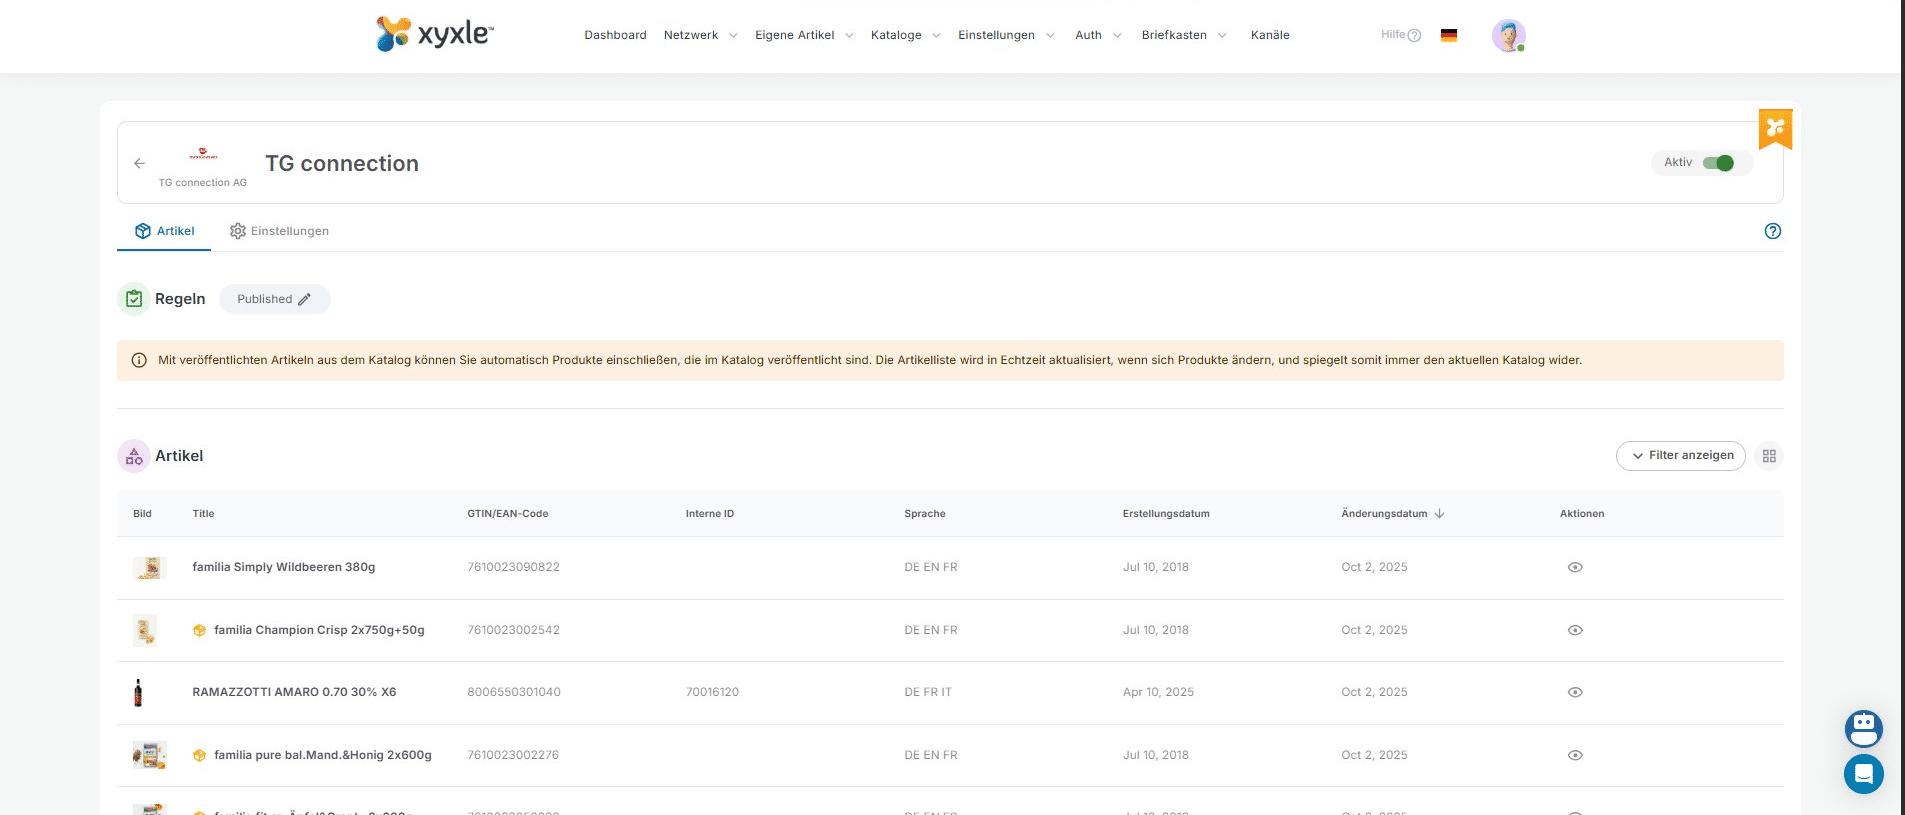
Task: Open the chatbot robot assistant icon
Action: [1864, 728]
